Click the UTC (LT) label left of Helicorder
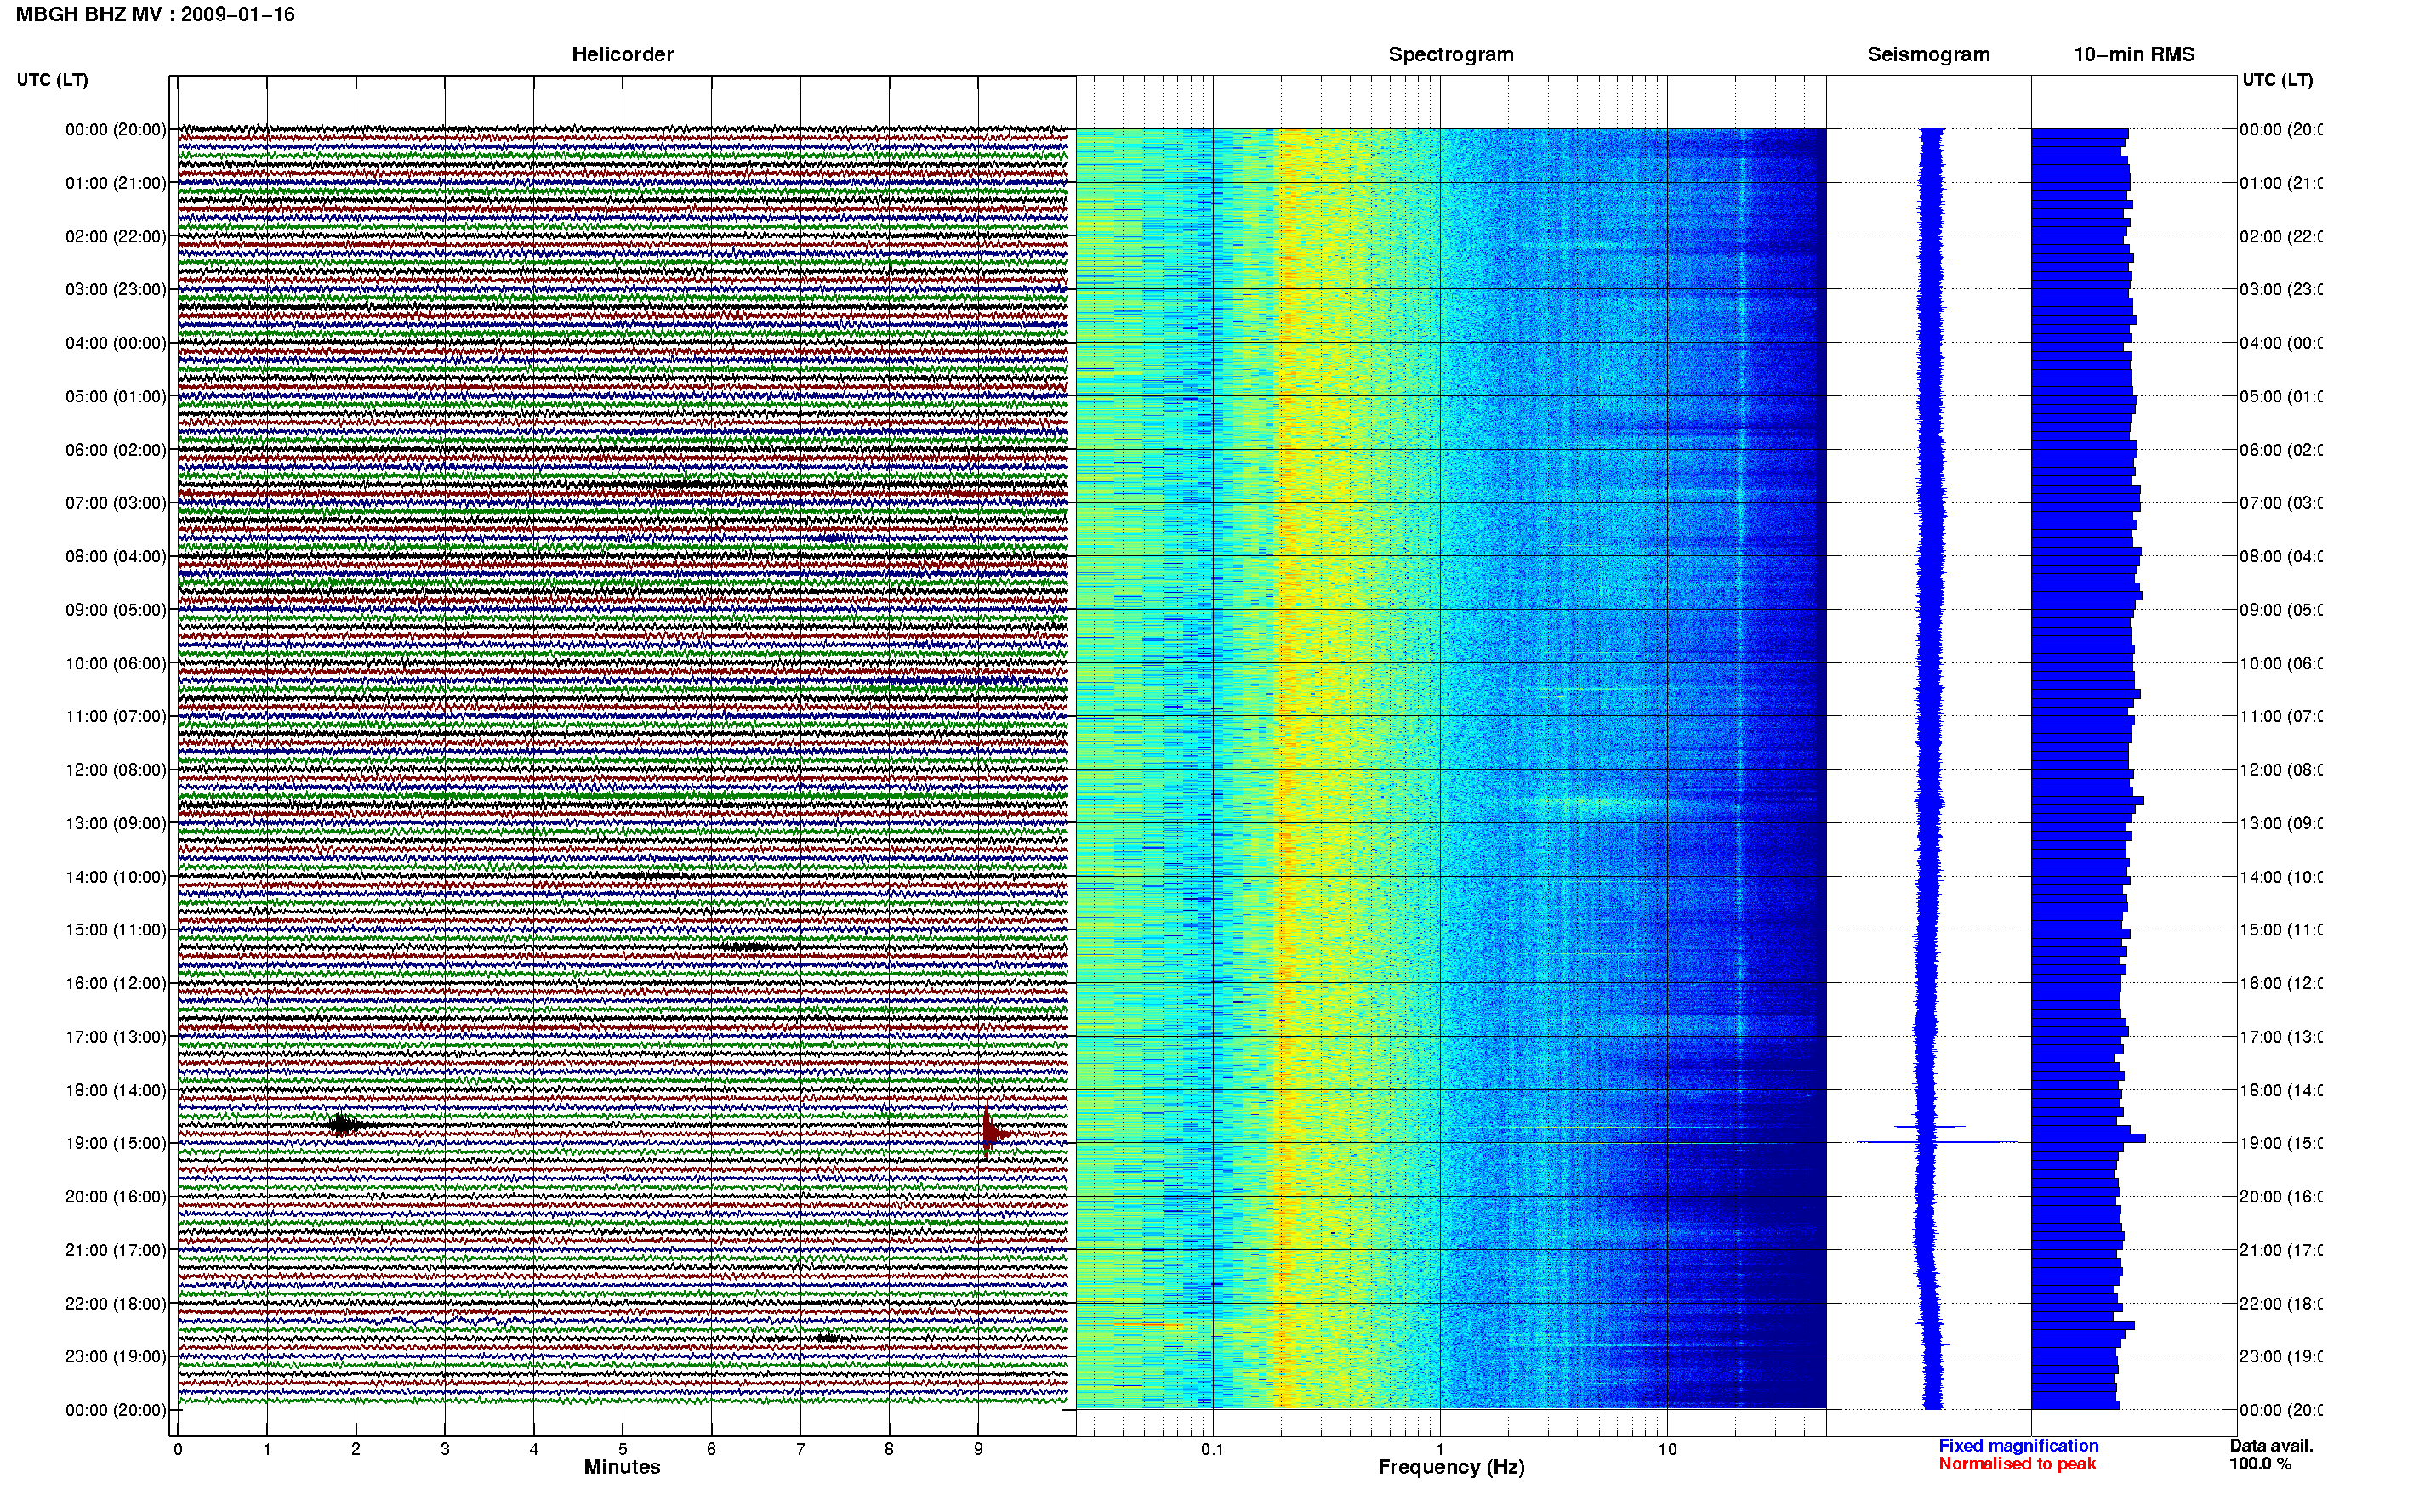Viewport: 2419px width, 1512px height. tap(52, 80)
